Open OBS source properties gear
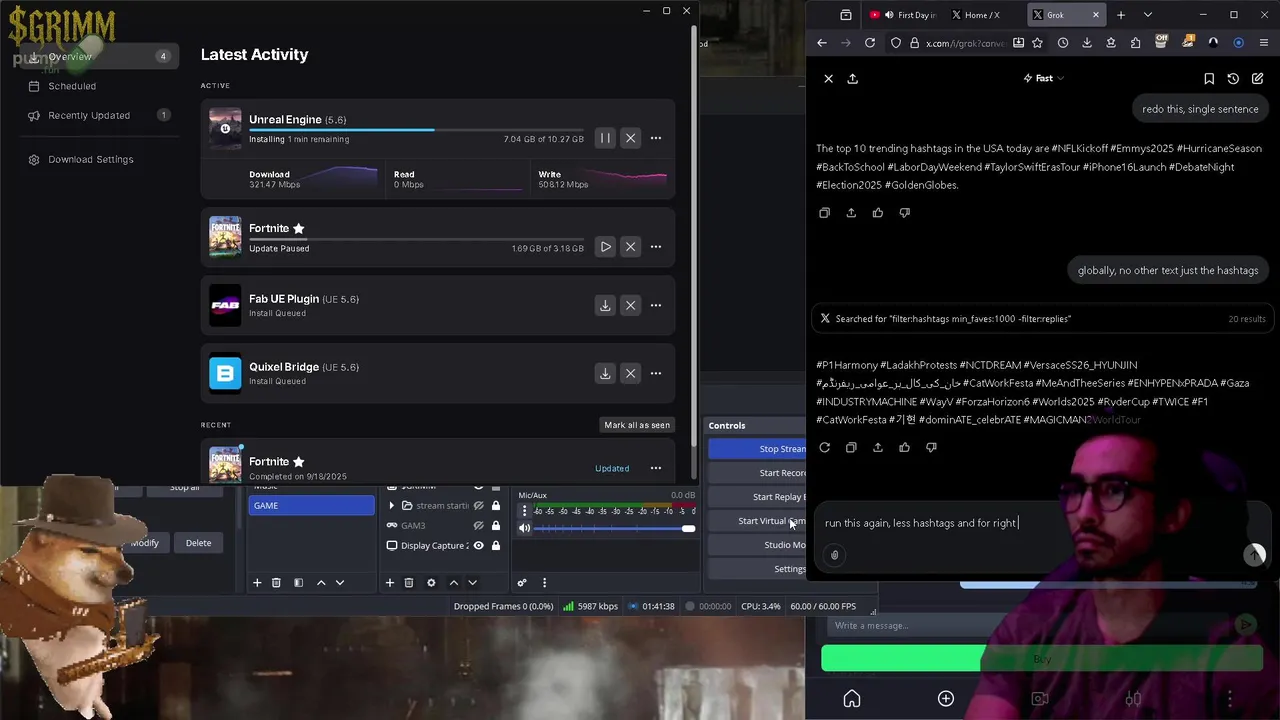Image resolution: width=1280 pixels, height=720 pixels. point(431,583)
